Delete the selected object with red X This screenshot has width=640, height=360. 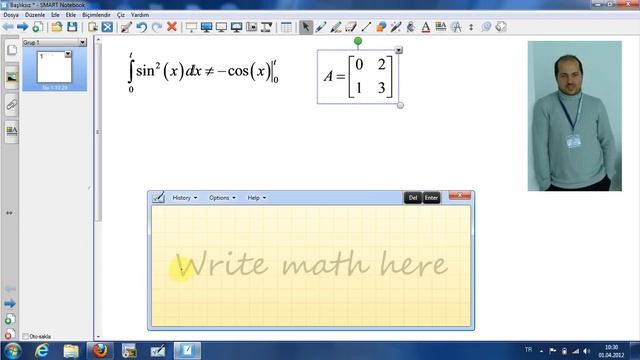pos(172,27)
